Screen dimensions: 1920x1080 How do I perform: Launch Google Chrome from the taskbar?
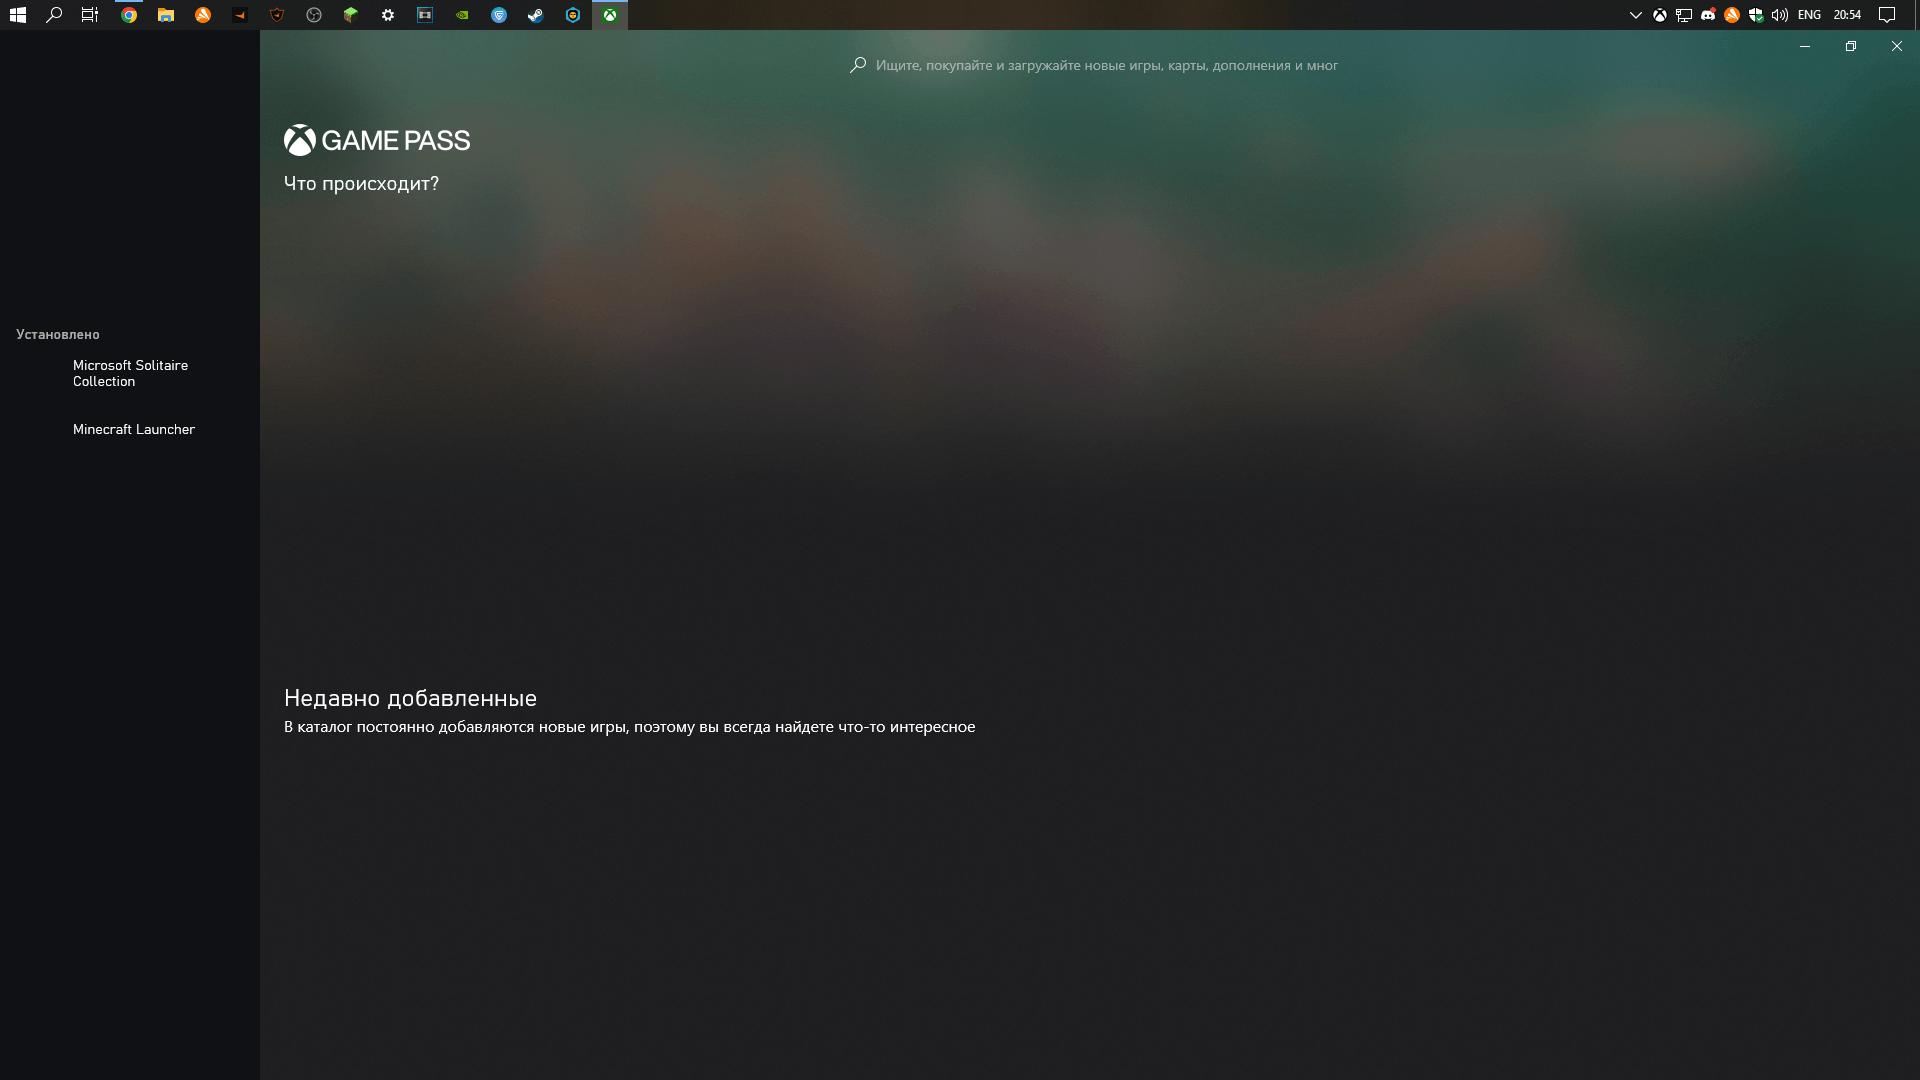tap(129, 15)
